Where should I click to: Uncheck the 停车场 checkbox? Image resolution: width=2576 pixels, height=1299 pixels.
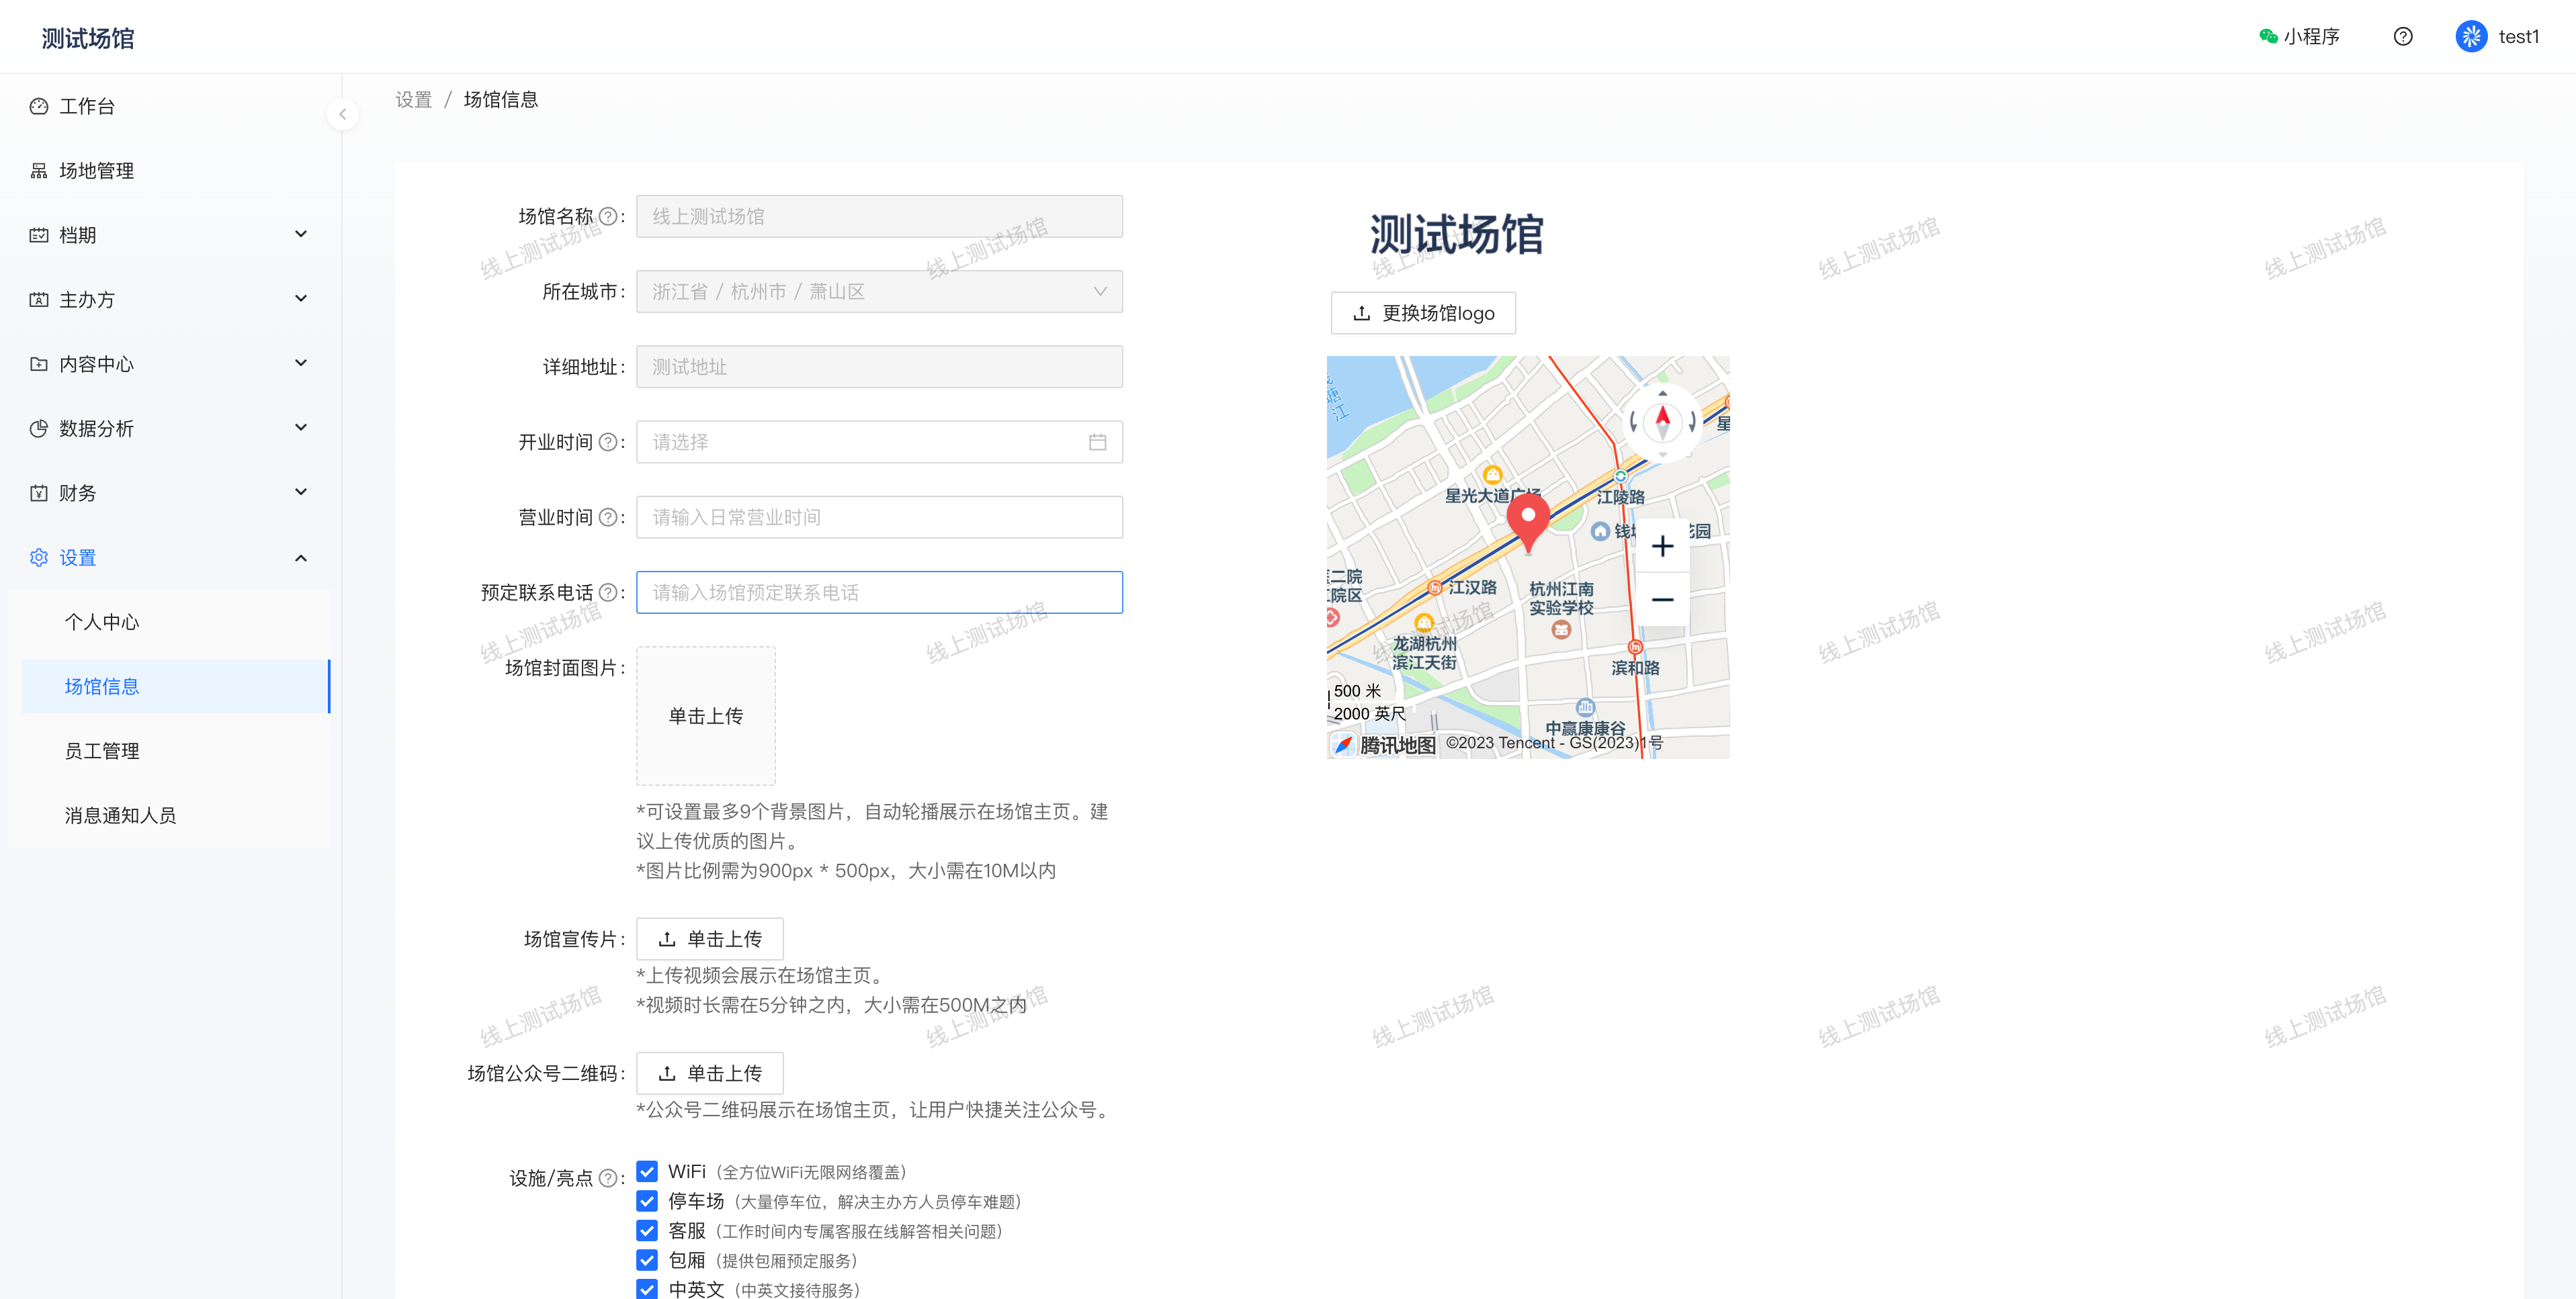[647, 1201]
